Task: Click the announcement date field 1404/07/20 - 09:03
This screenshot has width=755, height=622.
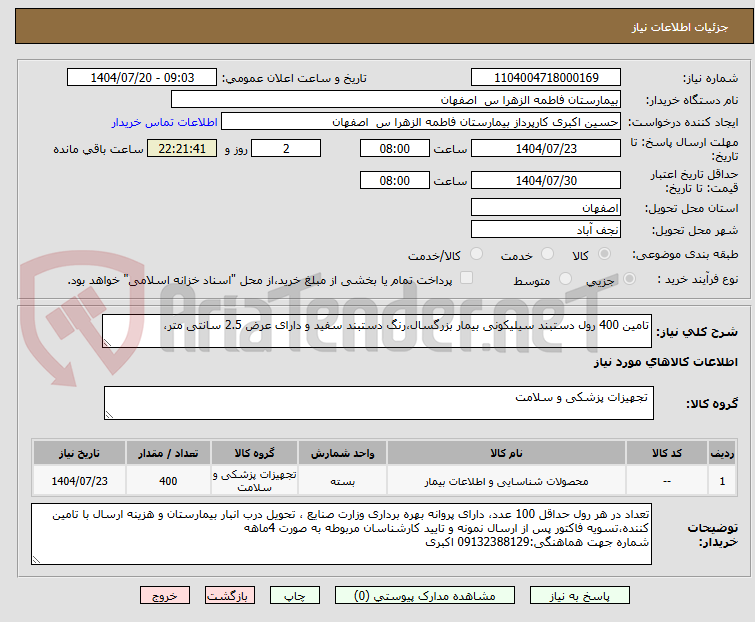Action: point(142,78)
